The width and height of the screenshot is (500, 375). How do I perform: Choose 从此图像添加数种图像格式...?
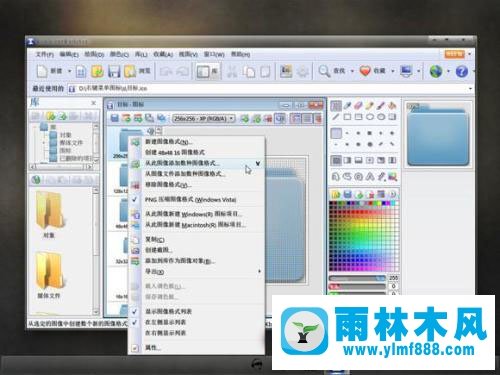point(196,163)
